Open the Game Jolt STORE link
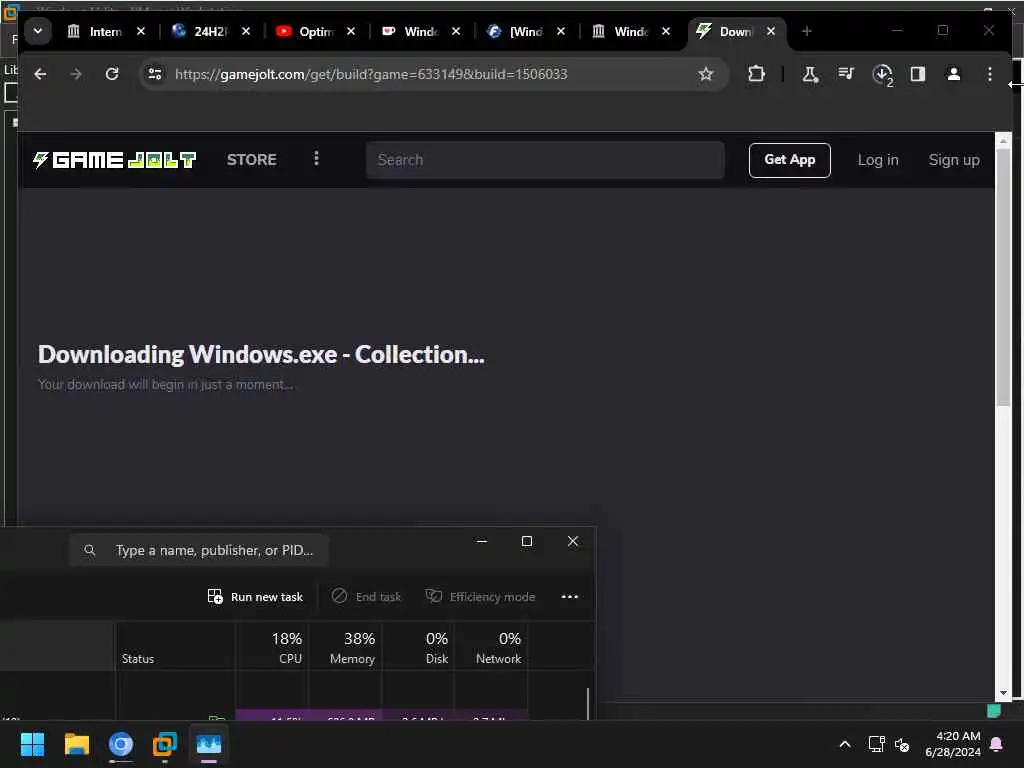 (x=251, y=160)
